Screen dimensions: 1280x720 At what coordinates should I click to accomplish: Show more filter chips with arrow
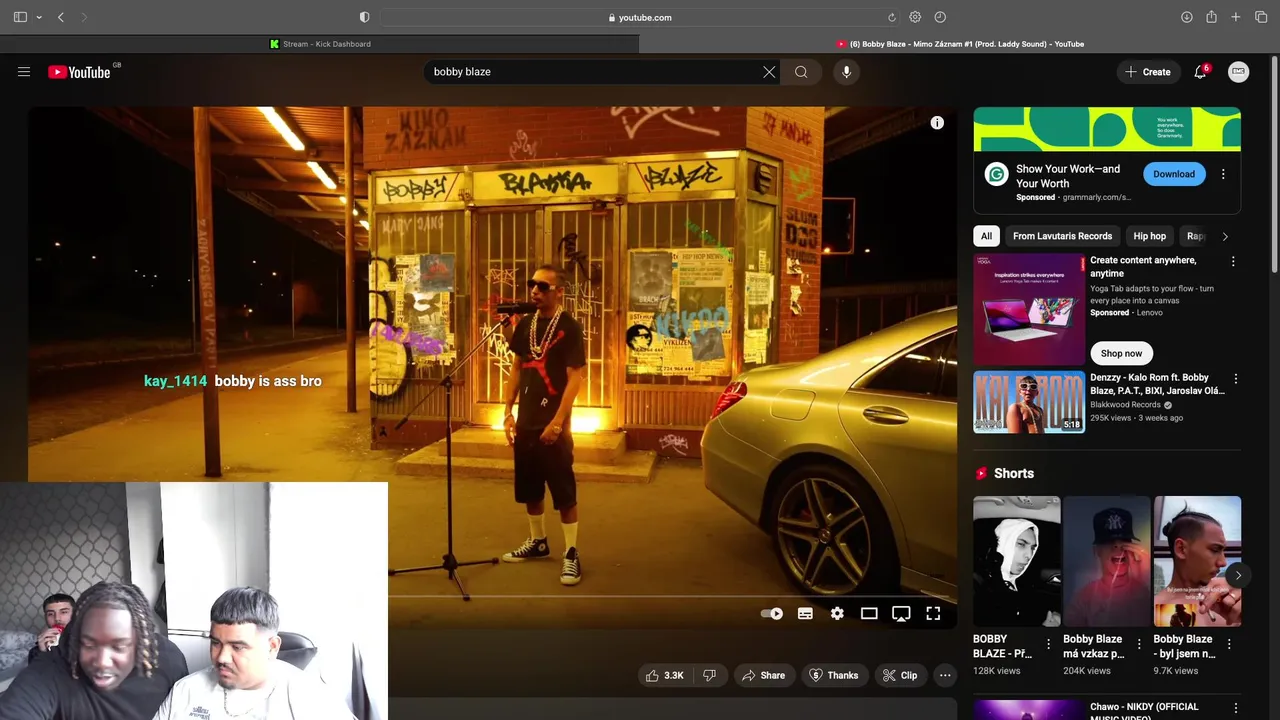point(1225,236)
